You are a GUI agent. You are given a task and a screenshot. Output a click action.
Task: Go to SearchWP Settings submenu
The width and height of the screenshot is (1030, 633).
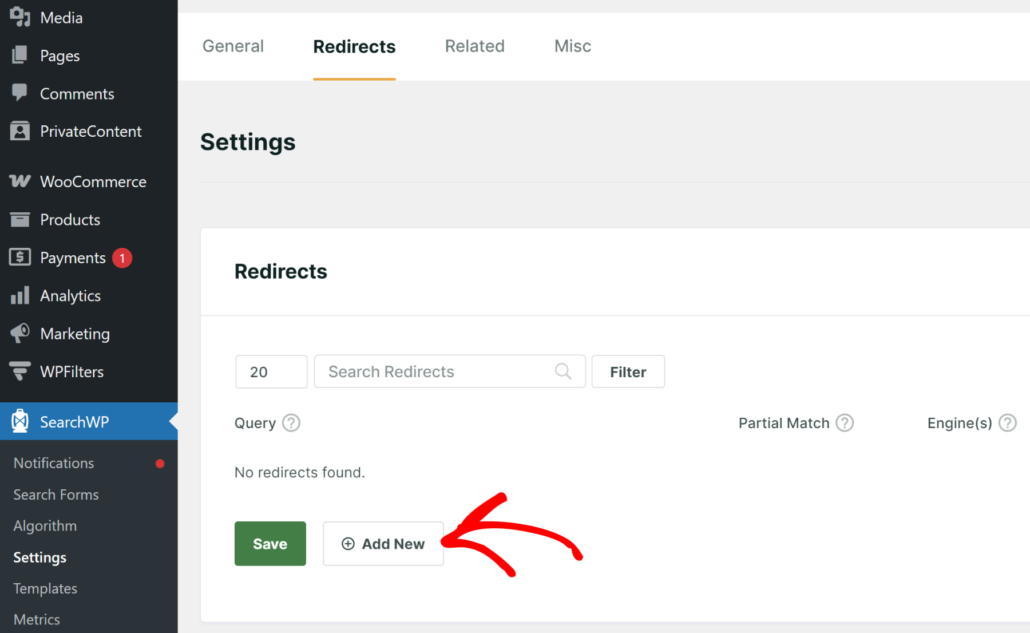(39, 557)
